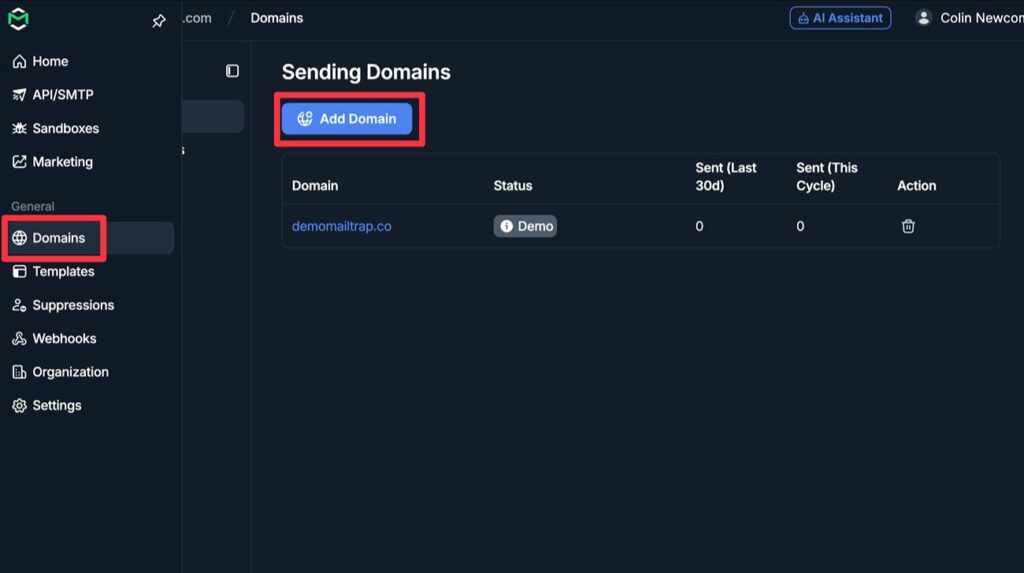1024x573 pixels.
Task: Click the globe icon on Add Domain
Action: coord(305,118)
